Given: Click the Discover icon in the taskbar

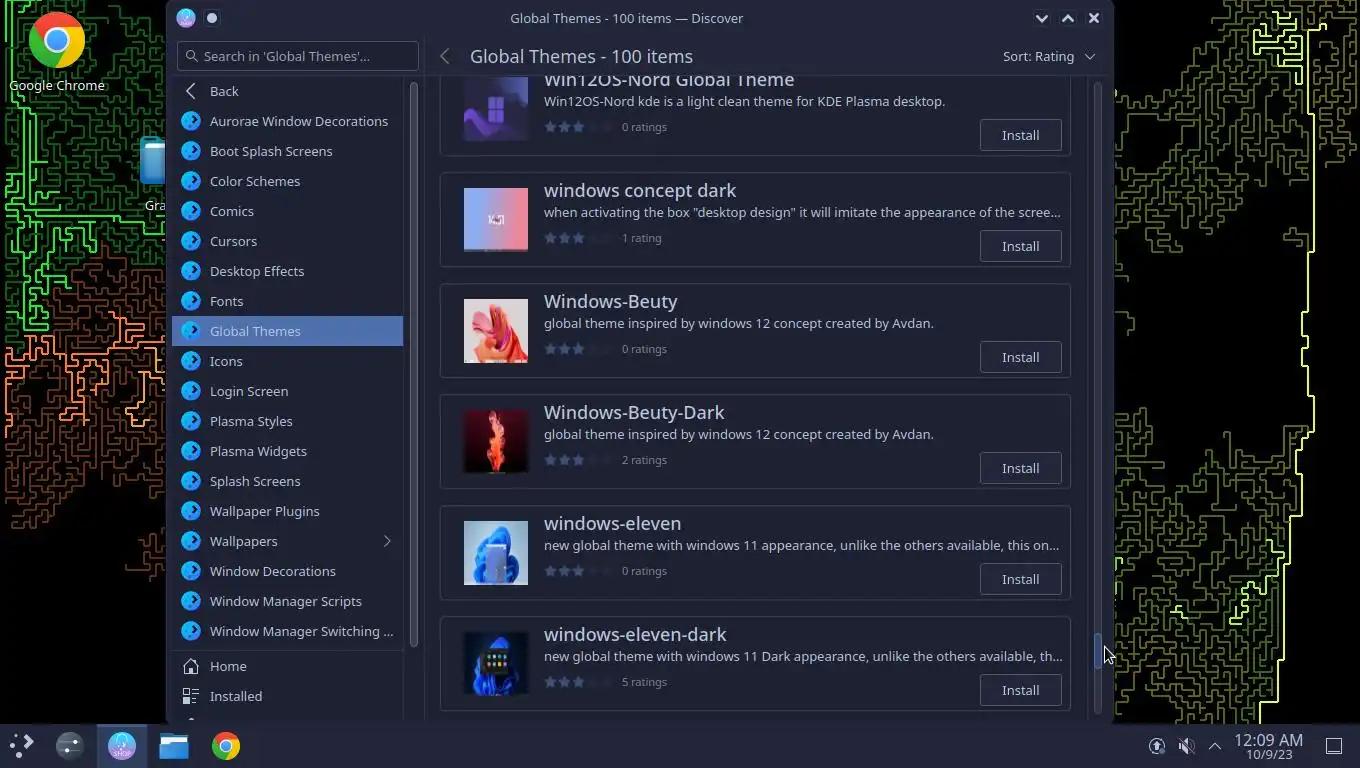Looking at the screenshot, I should point(122,746).
